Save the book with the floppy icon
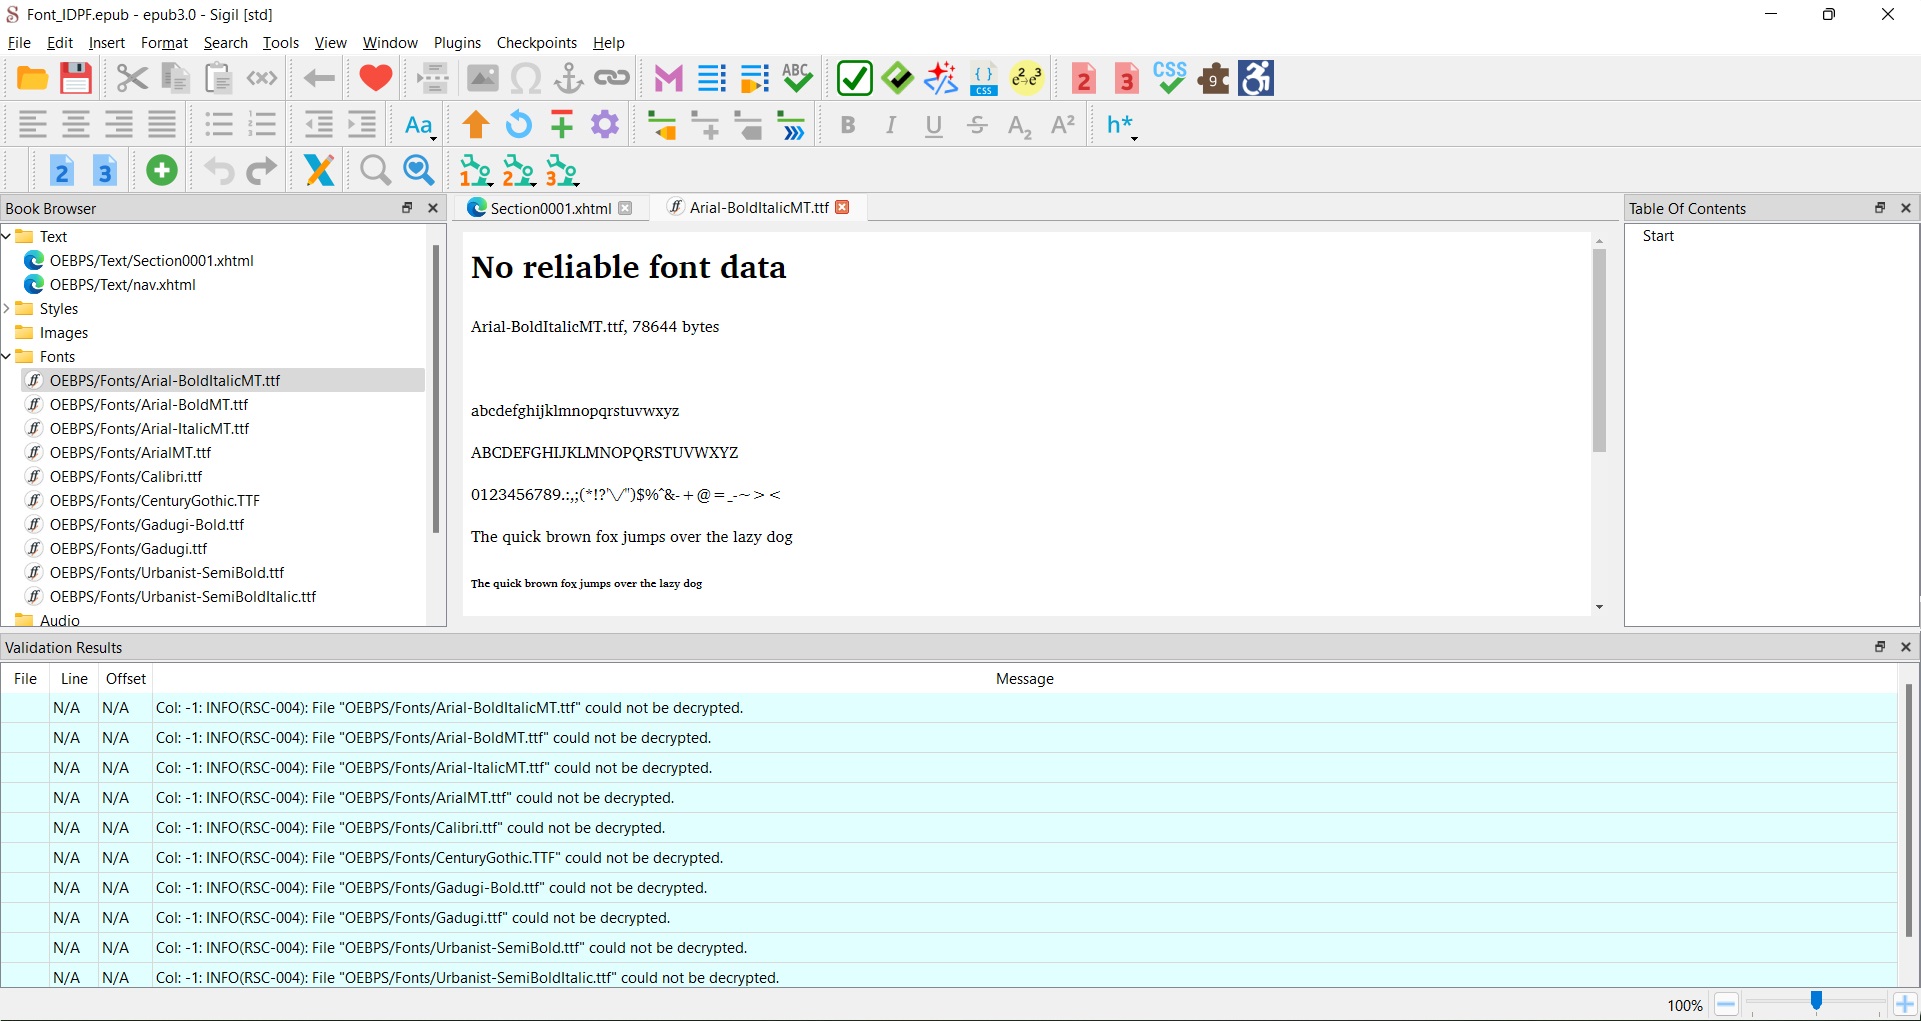The image size is (1921, 1021). pos(76,78)
